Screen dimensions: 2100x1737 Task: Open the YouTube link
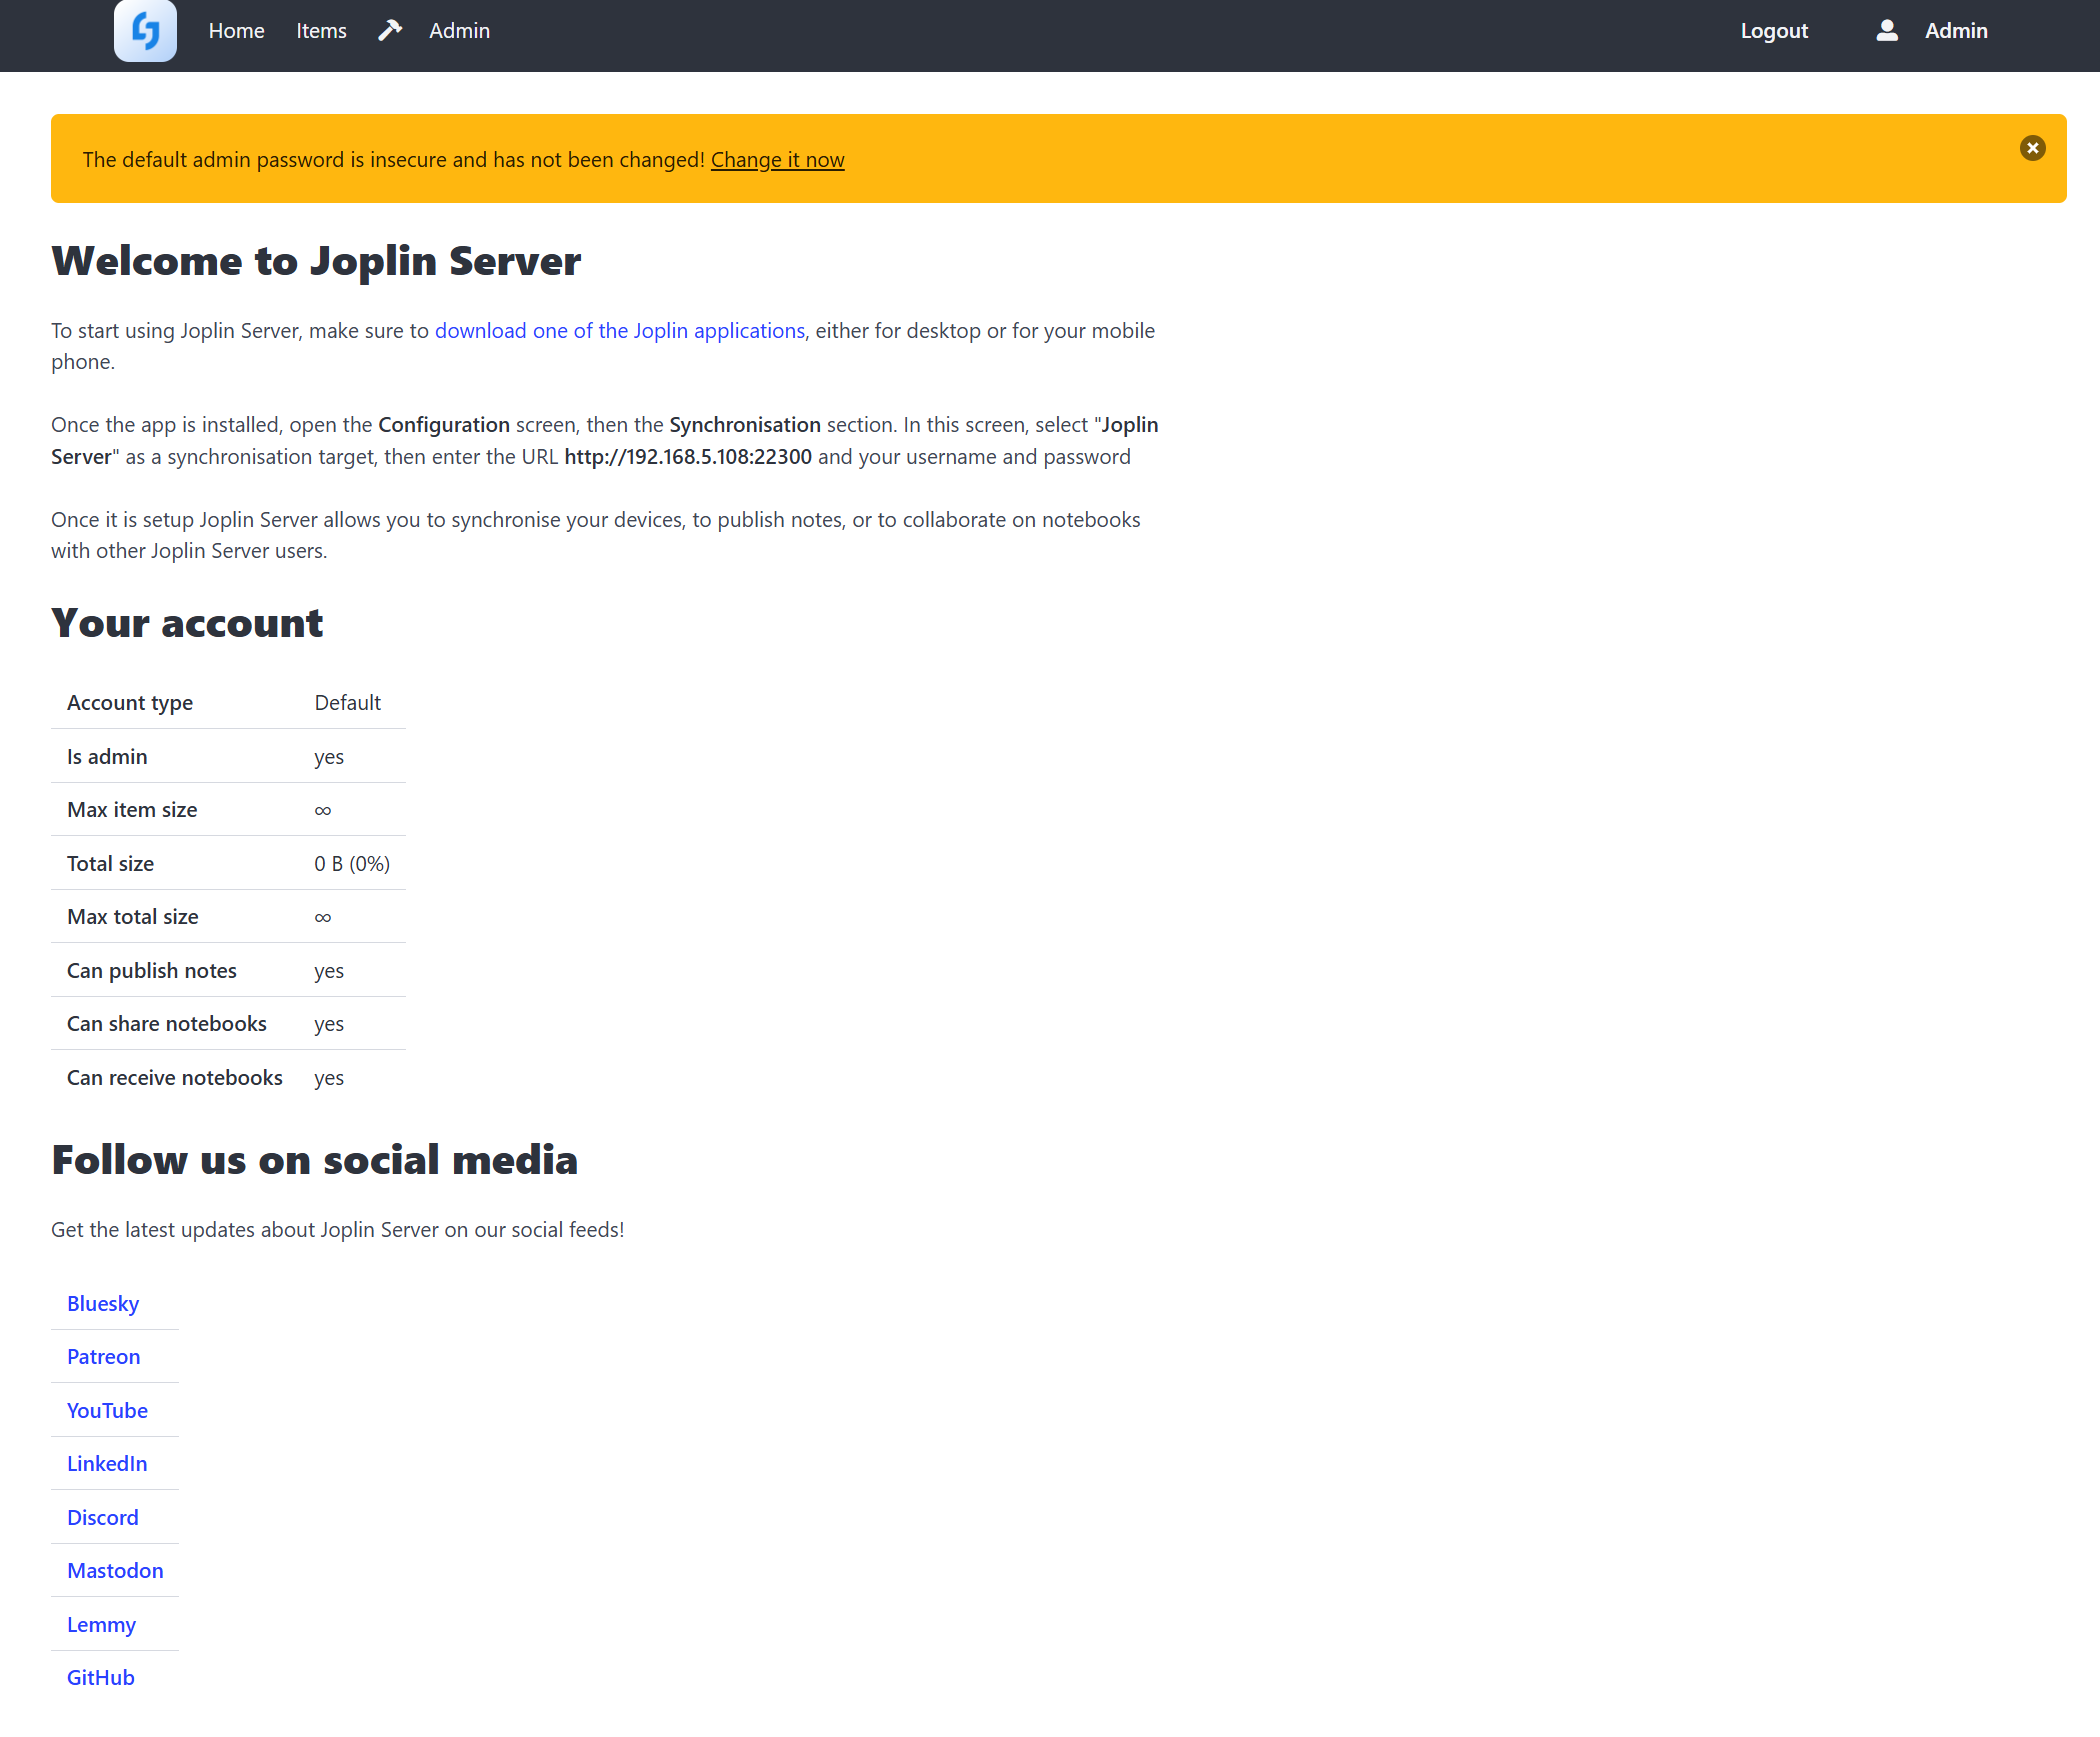click(107, 1410)
